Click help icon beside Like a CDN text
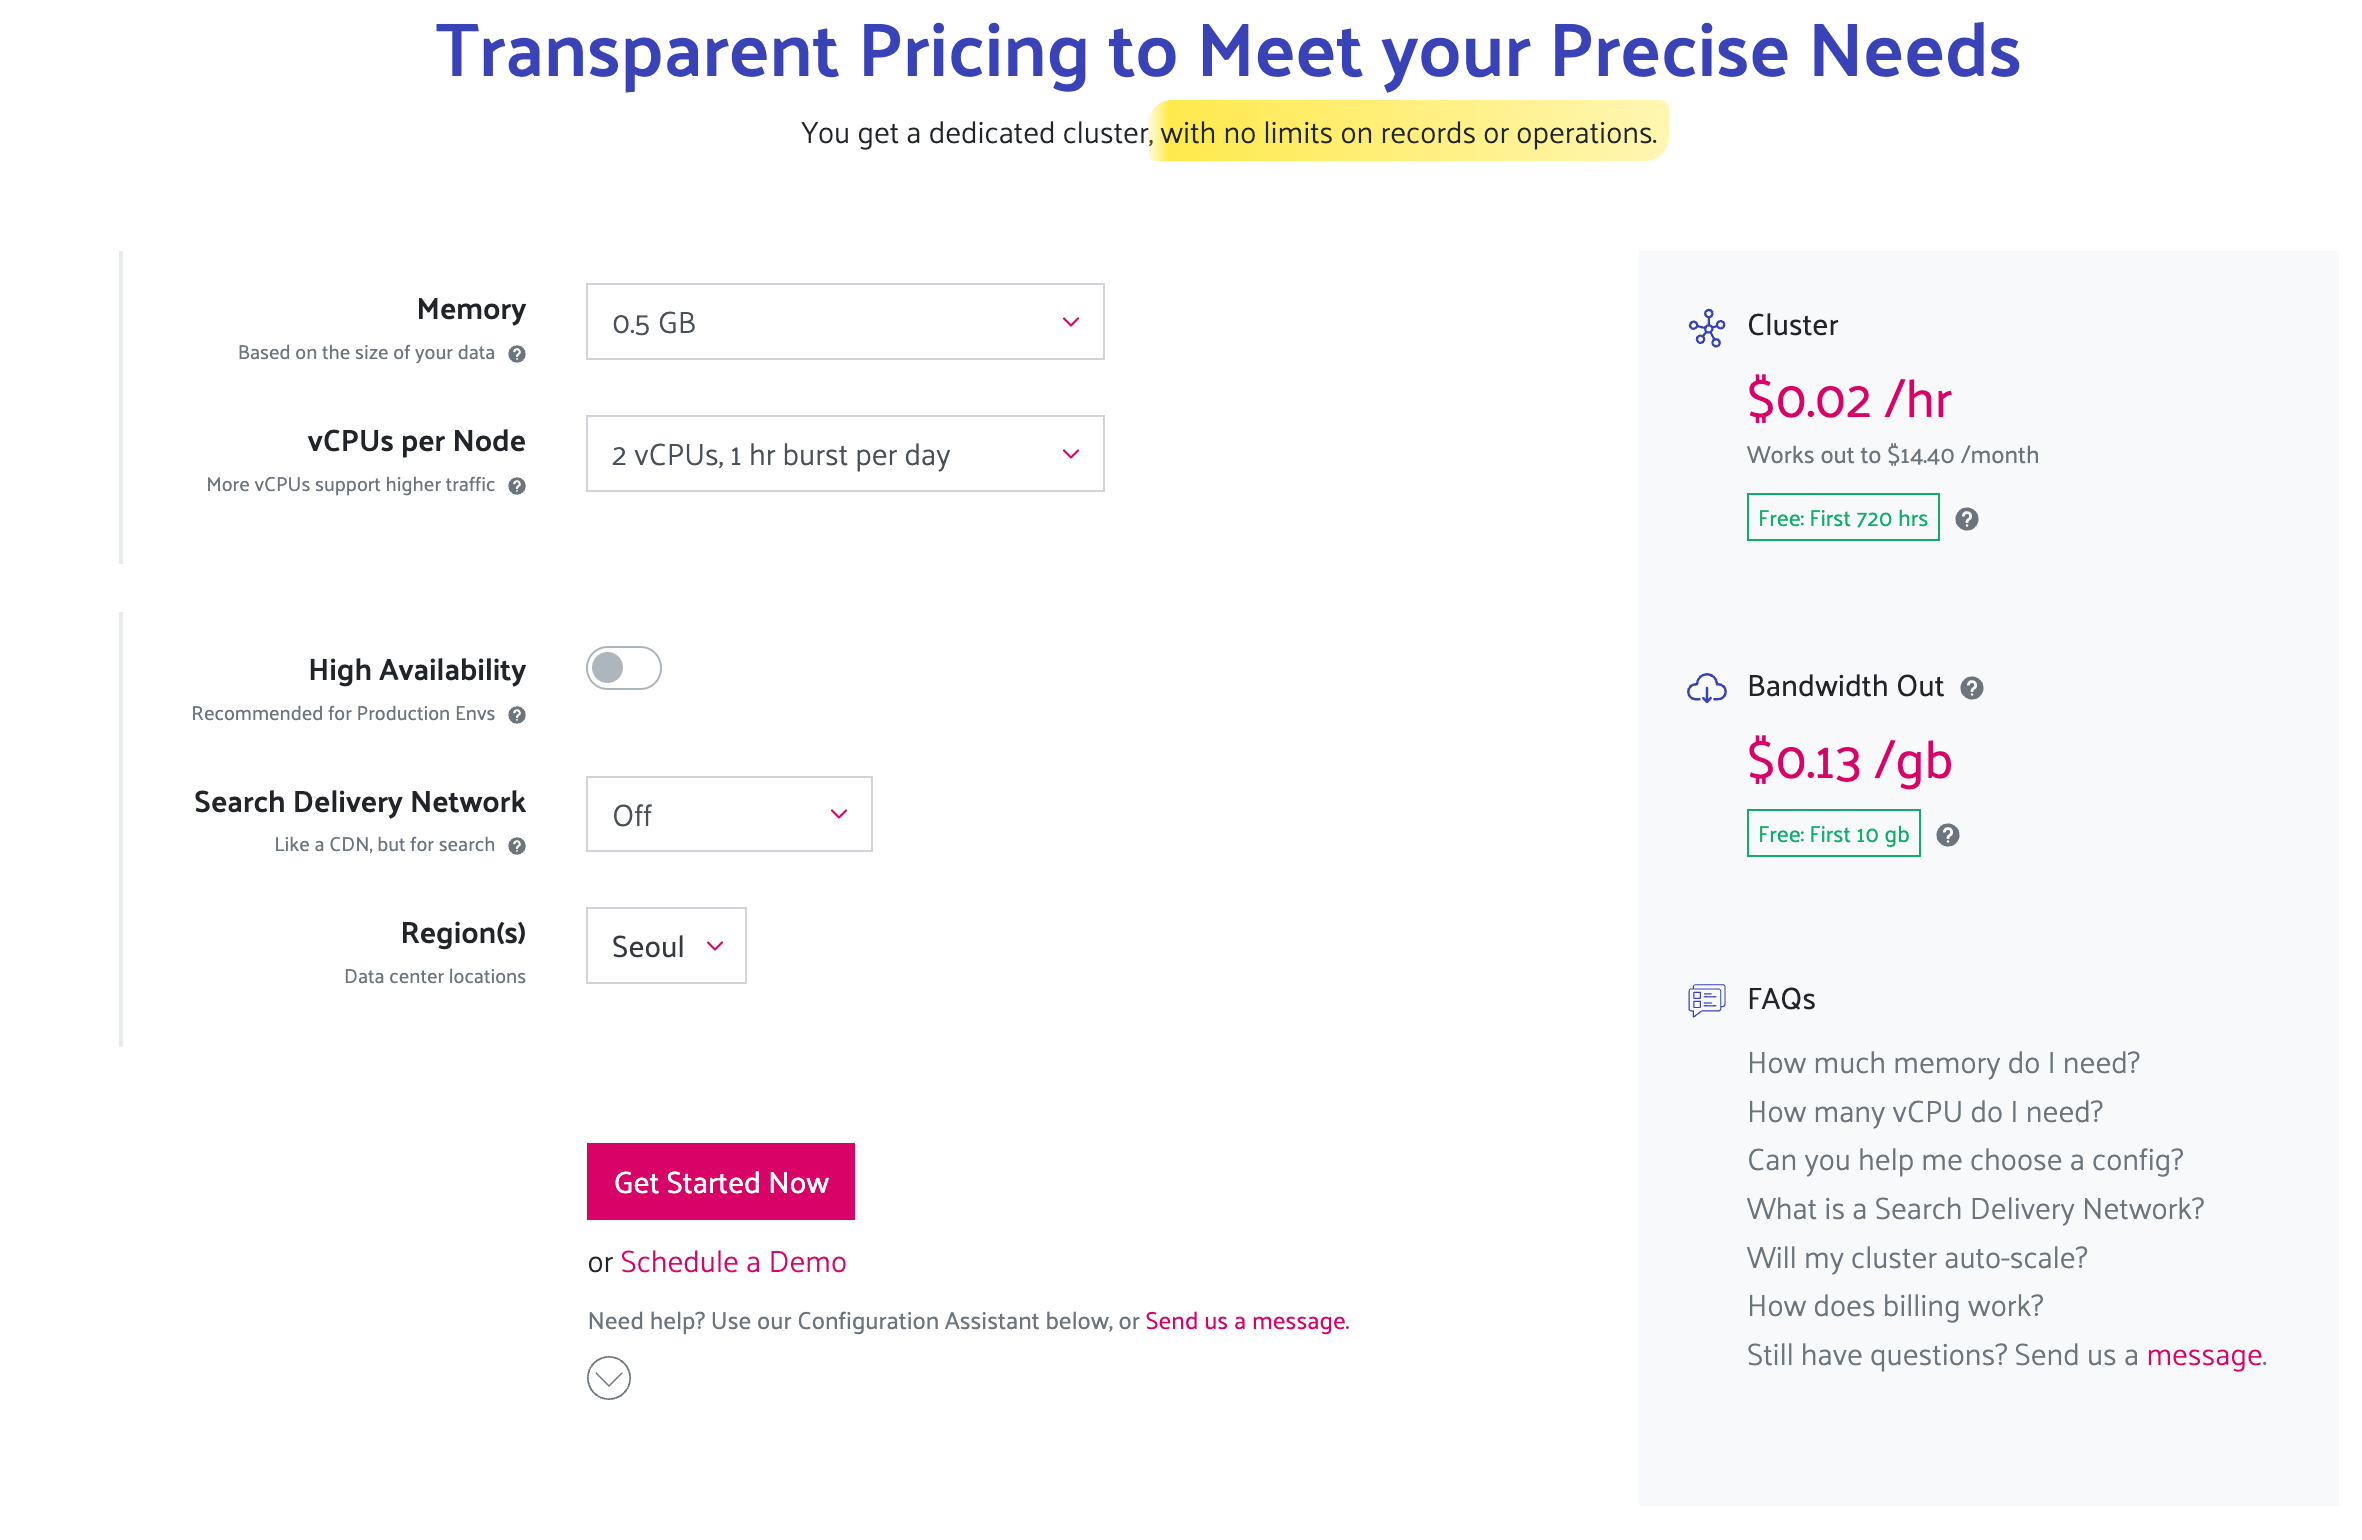 pos(517,846)
